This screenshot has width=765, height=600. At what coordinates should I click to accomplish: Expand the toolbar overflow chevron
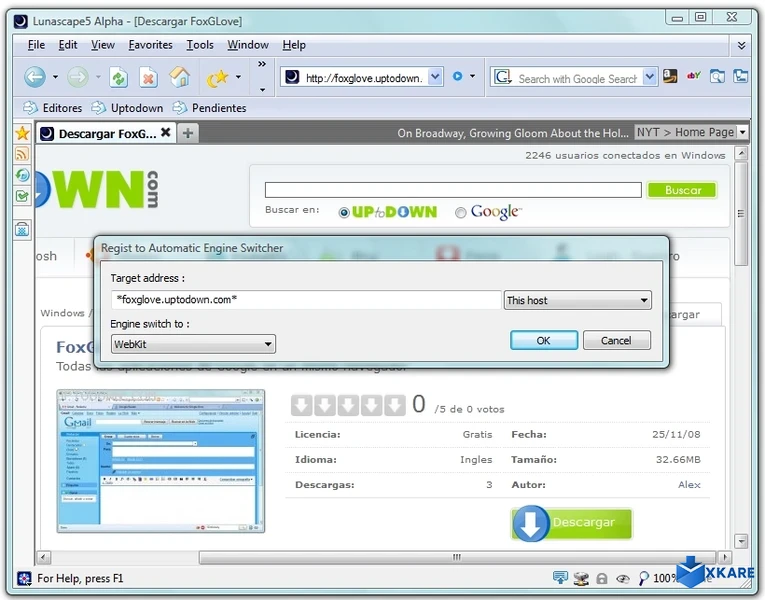coord(262,64)
